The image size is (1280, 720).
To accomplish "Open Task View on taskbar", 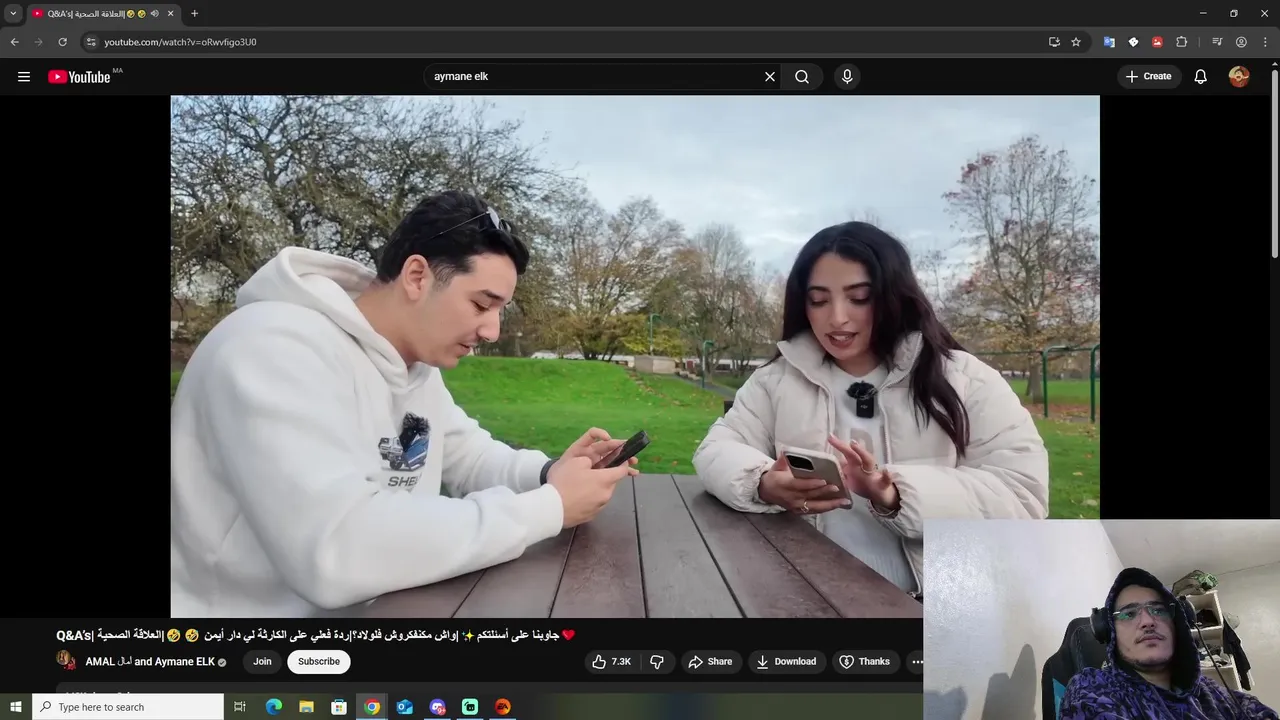I will [x=240, y=707].
